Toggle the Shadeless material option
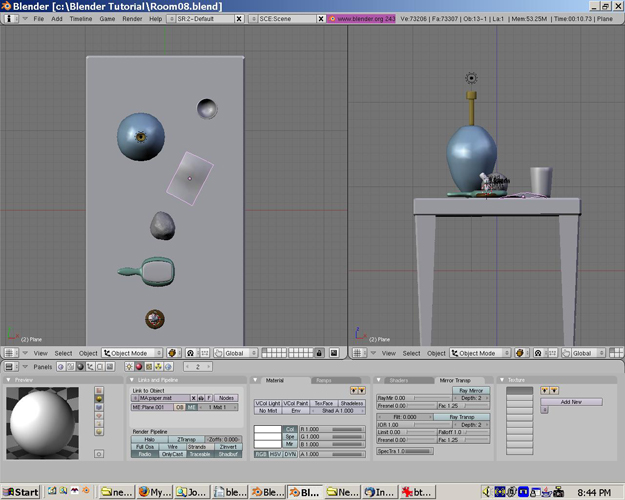Image resolution: width=625 pixels, height=500 pixels. tap(351, 403)
